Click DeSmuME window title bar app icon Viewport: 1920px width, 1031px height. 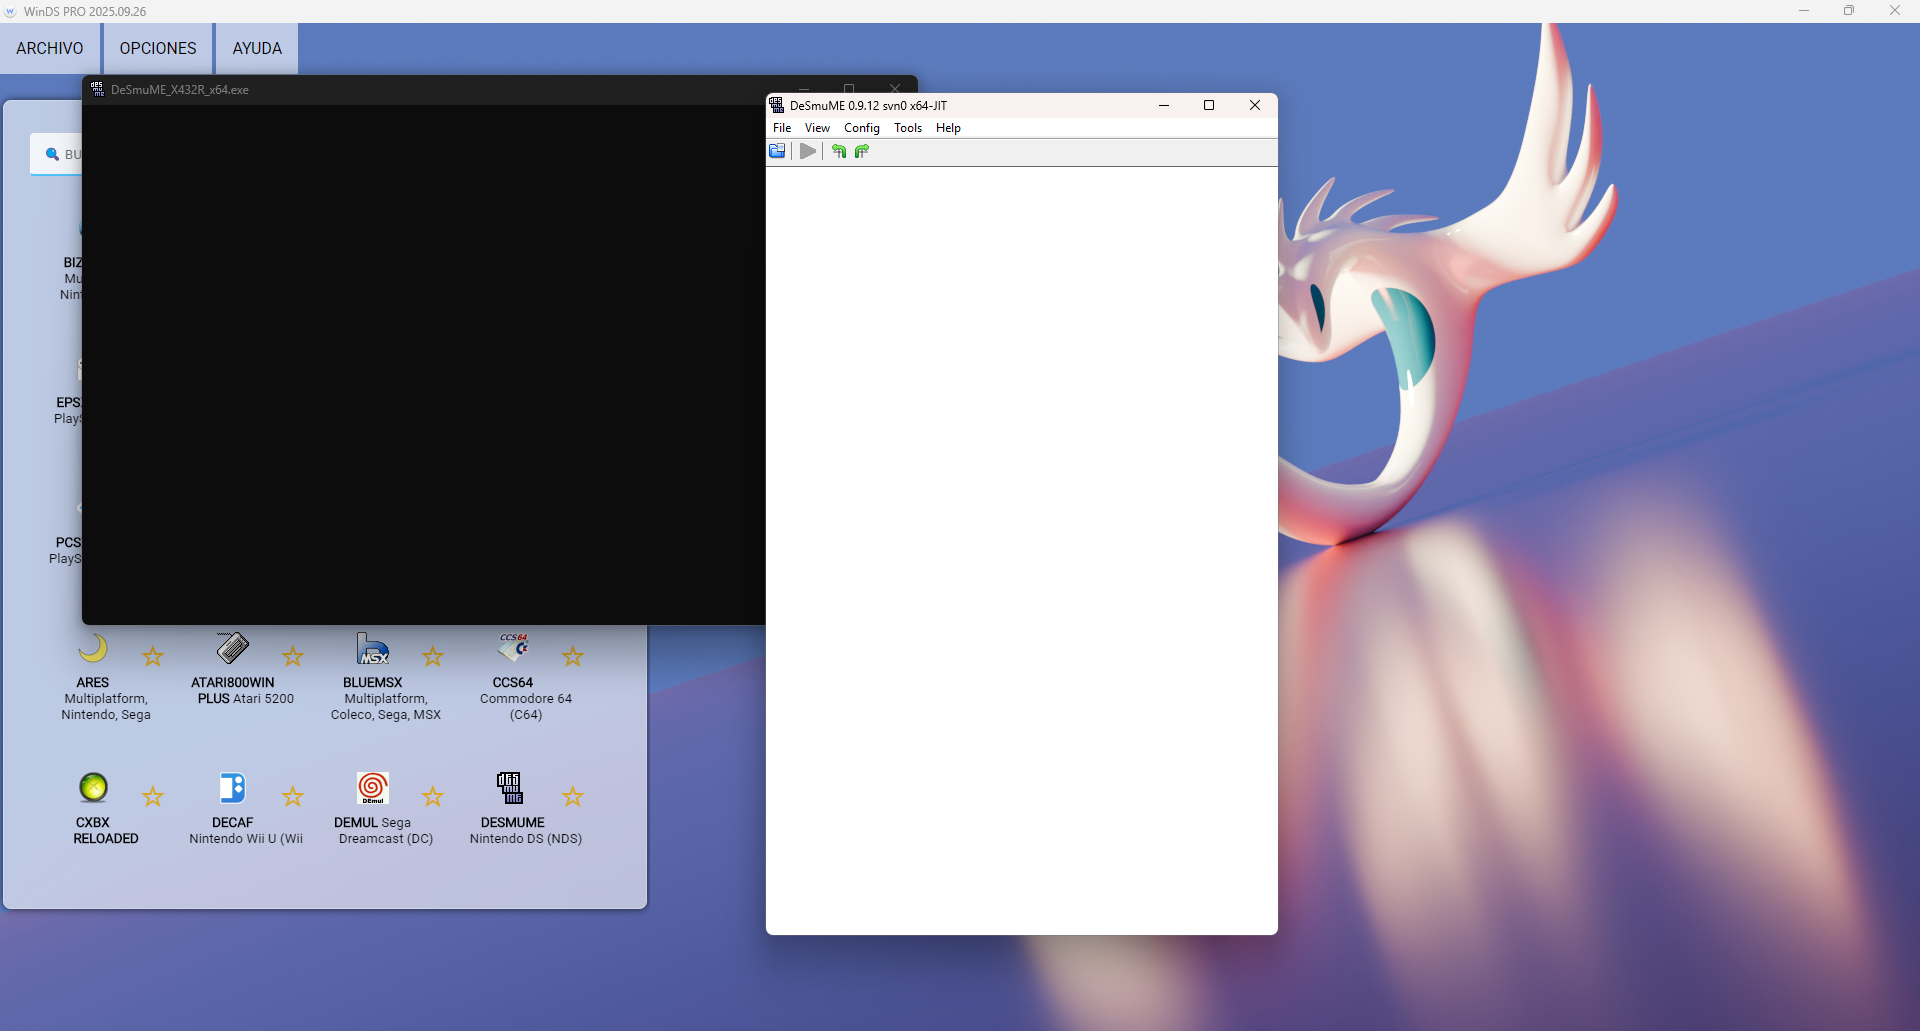click(777, 105)
